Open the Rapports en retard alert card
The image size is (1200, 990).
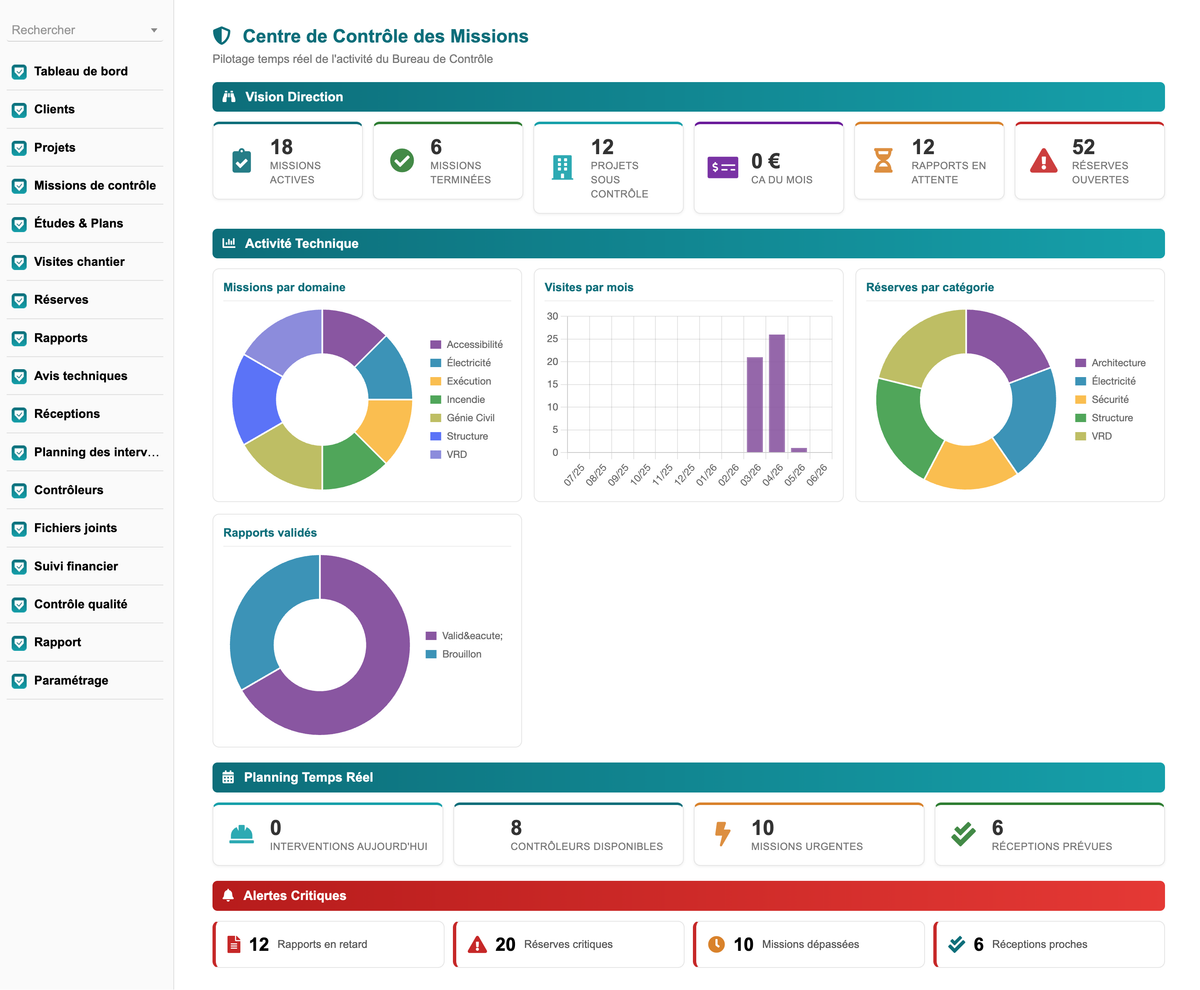(x=328, y=944)
